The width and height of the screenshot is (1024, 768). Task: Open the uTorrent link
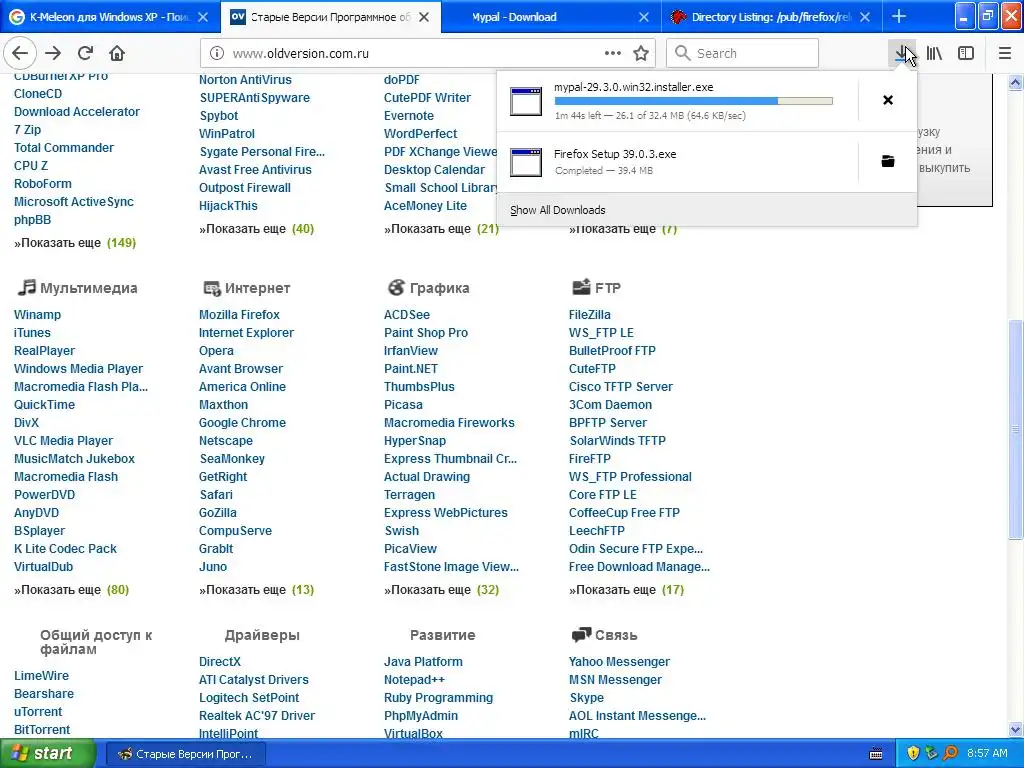[38, 712]
